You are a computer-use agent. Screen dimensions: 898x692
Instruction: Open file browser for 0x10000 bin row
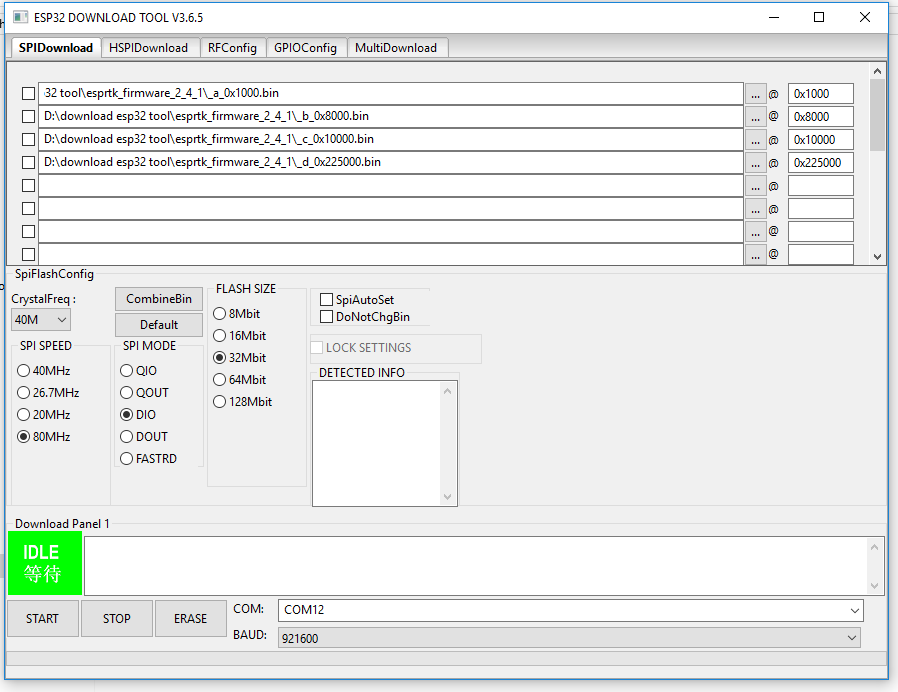[x=755, y=139]
